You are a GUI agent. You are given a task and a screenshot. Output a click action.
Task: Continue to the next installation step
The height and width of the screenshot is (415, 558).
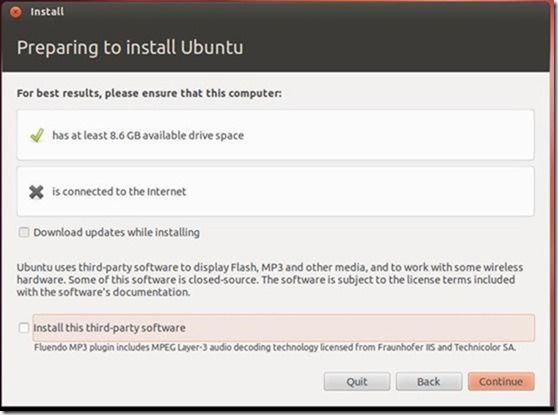click(501, 382)
